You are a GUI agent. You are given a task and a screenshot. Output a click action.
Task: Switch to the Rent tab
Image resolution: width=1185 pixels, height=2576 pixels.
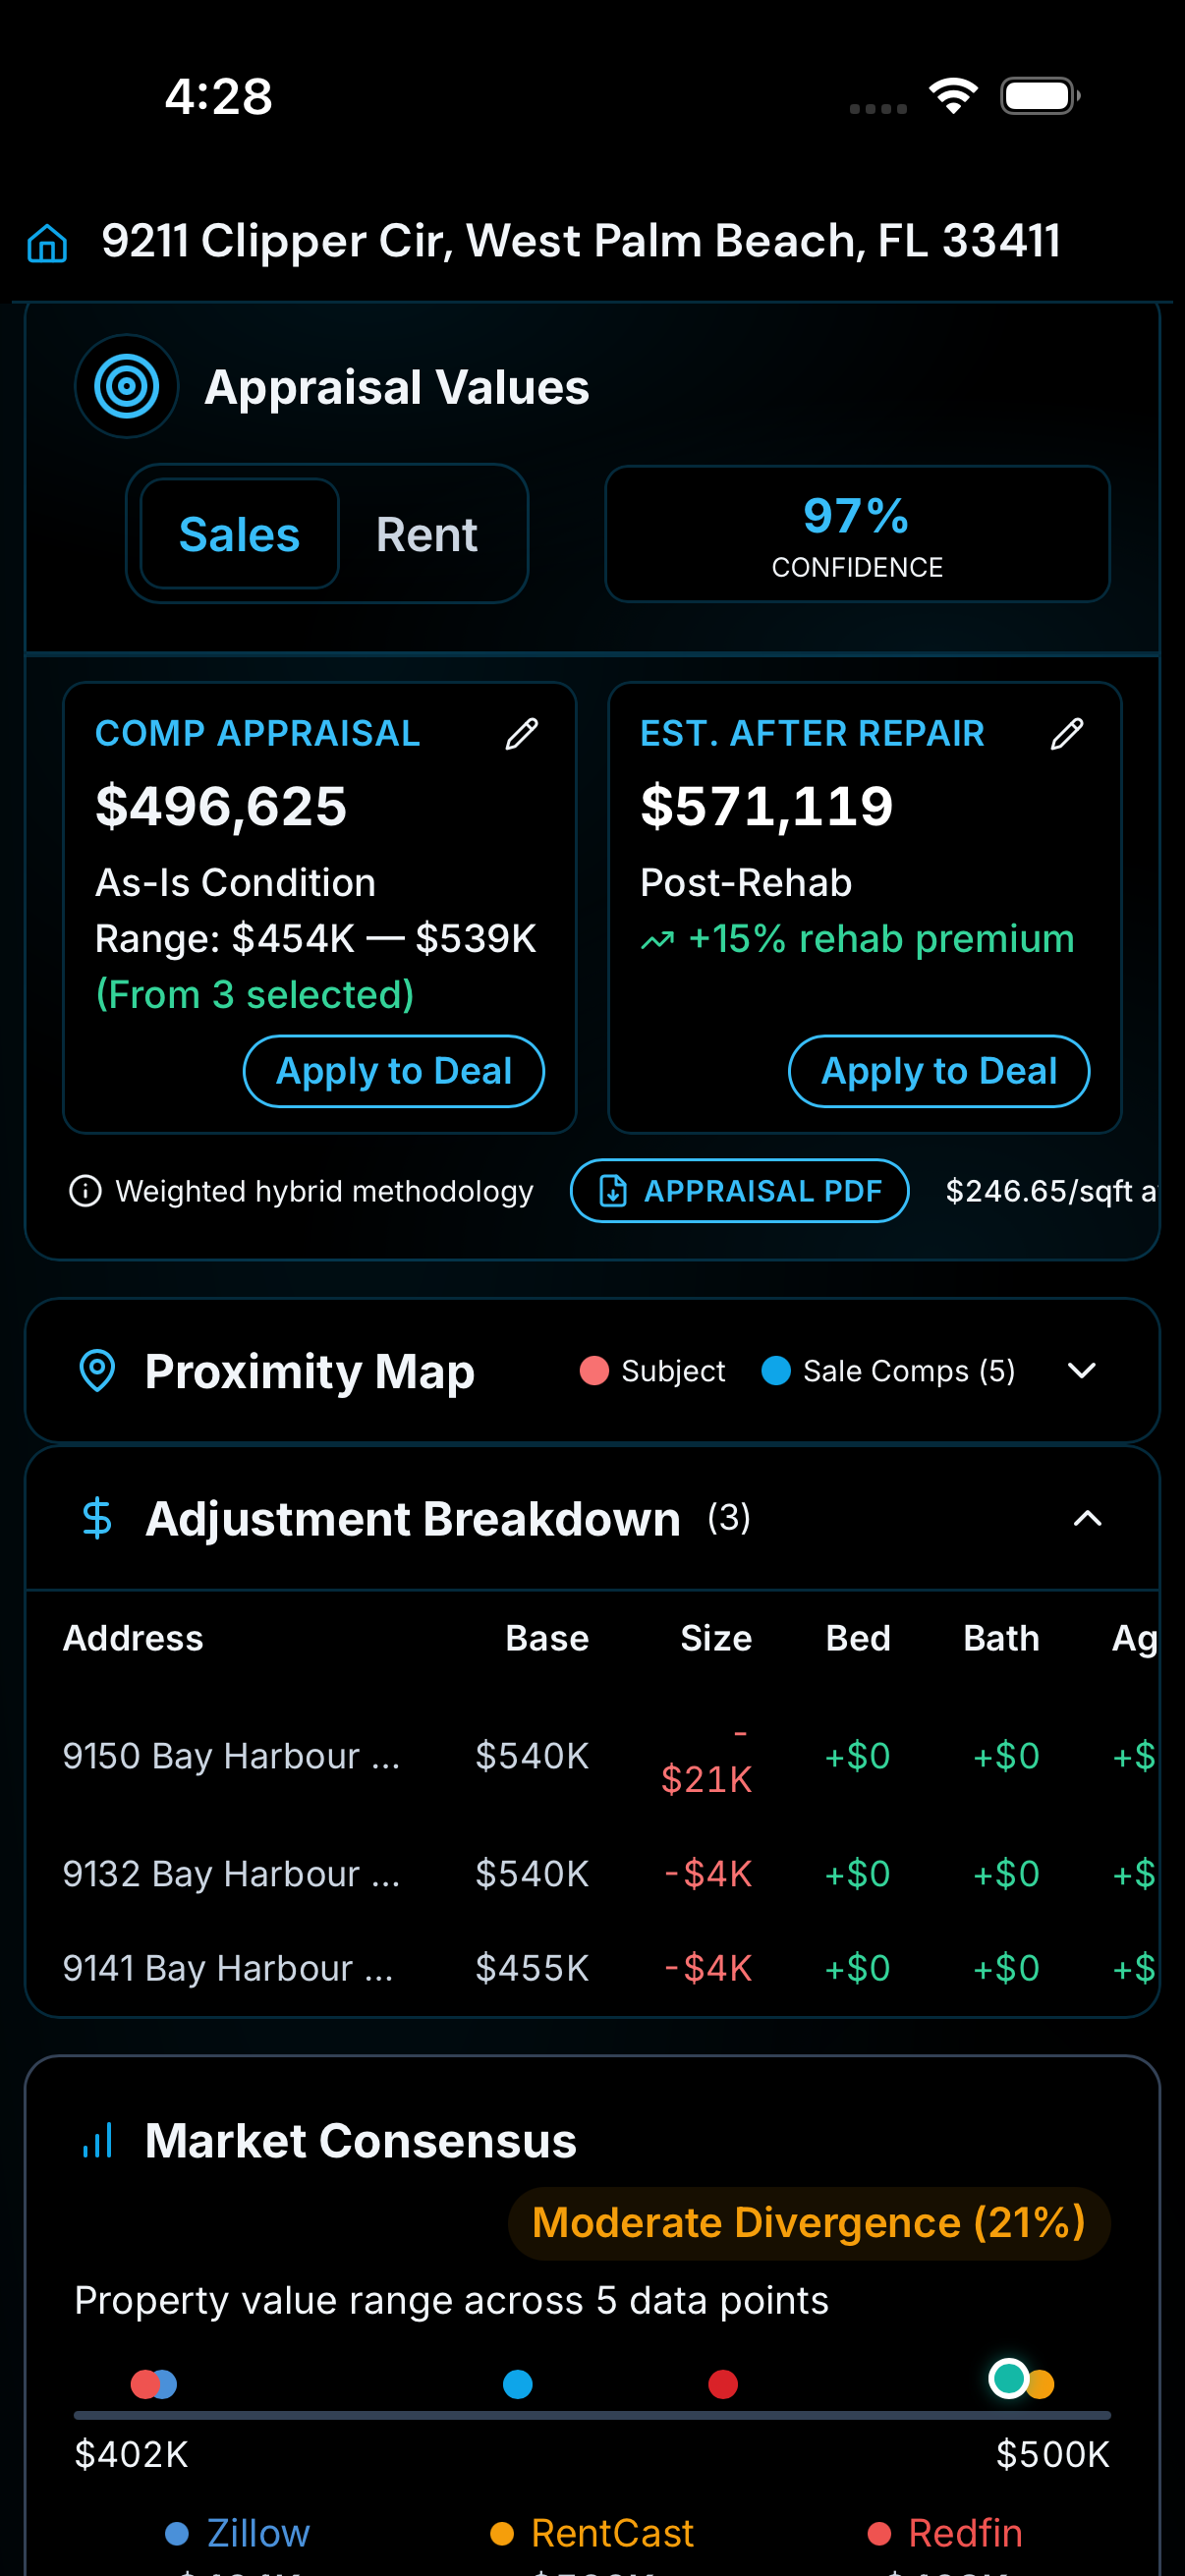point(427,534)
